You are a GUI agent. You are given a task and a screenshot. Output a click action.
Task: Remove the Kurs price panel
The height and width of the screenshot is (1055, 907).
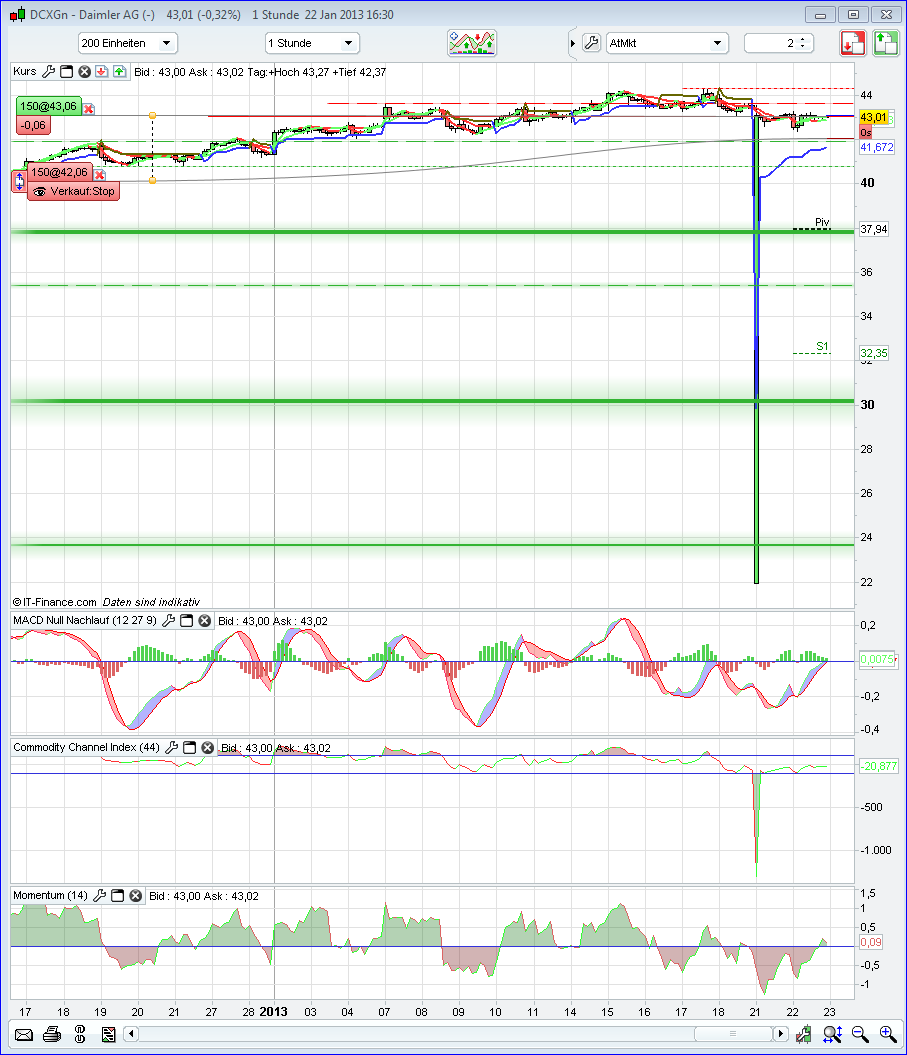(84, 71)
